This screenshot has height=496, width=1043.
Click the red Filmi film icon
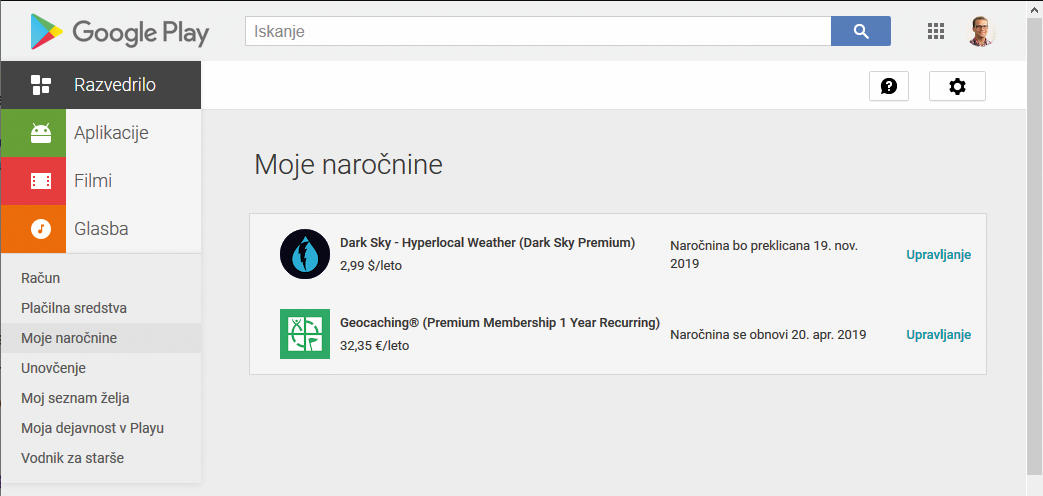pyautogui.click(x=33, y=181)
